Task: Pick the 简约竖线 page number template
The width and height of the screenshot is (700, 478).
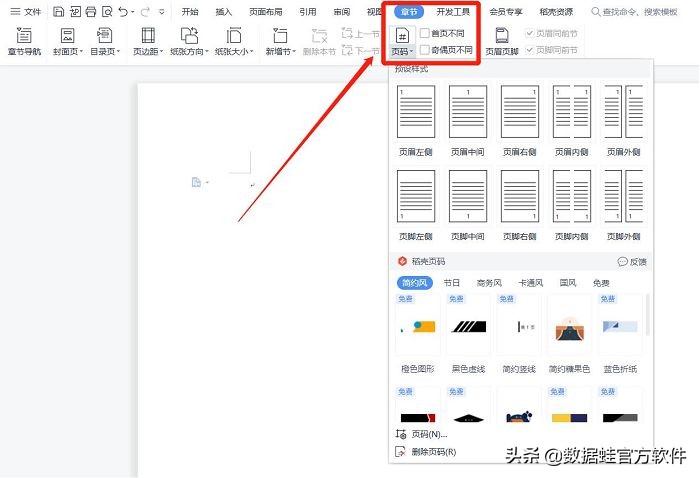Action: click(519, 335)
